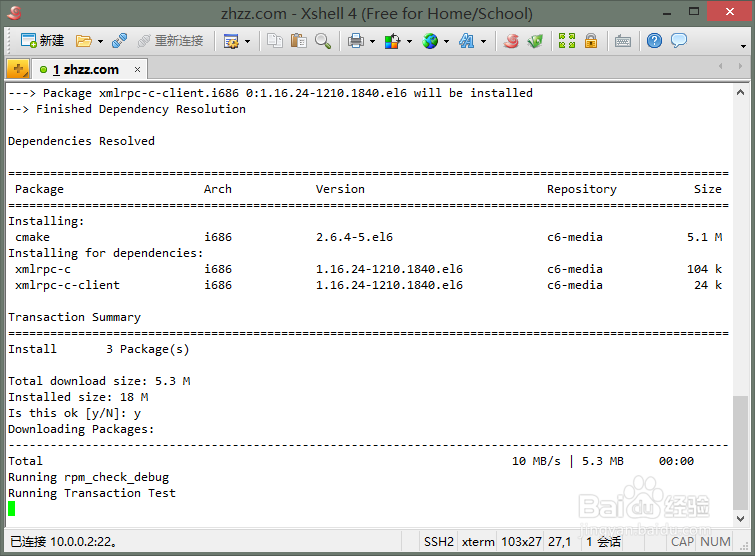Click the Paste clipboard icon
The height and width of the screenshot is (556, 755).
click(x=299, y=41)
